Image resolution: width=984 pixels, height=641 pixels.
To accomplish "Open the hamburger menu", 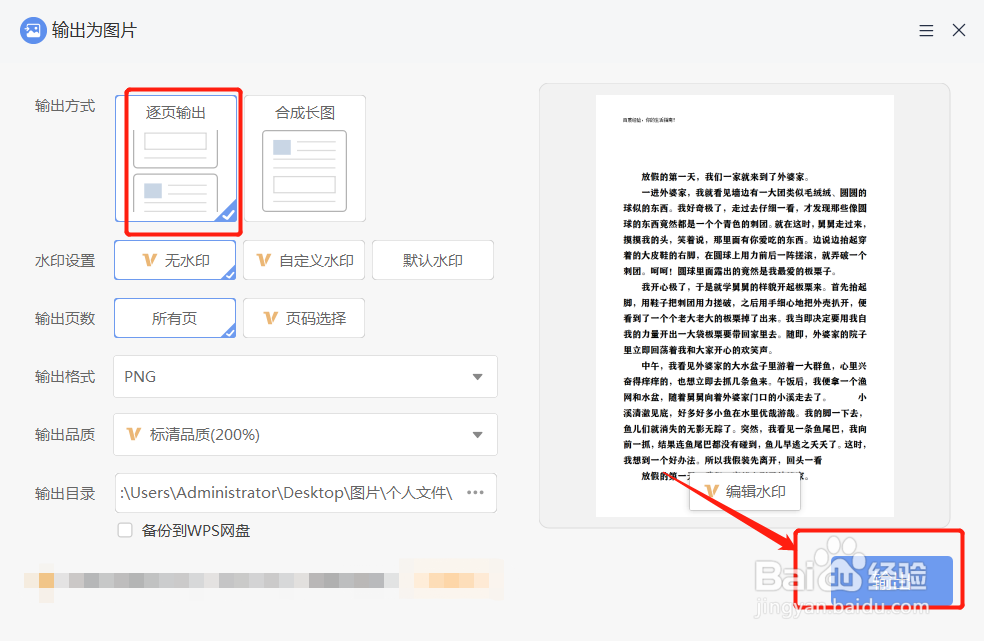I will 926,30.
